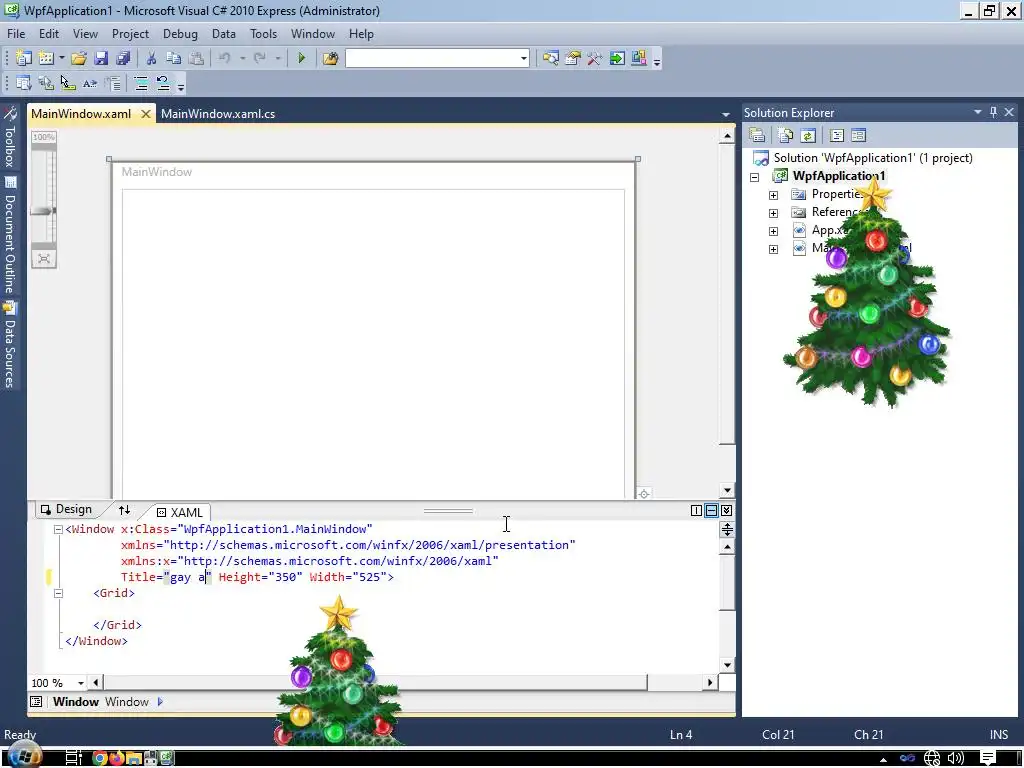Open the Toolbox icon with crossed tools
The image size is (1024, 768).
(x=594, y=58)
